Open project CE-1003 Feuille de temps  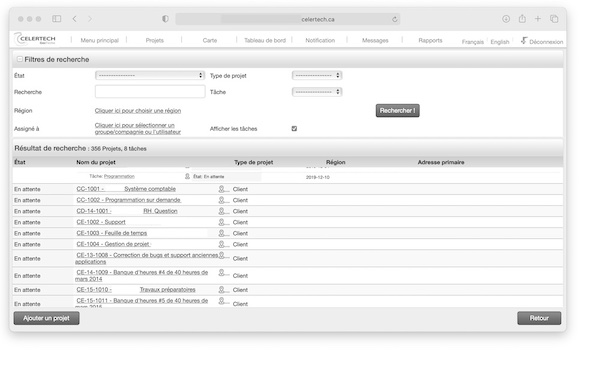click(x=111, y=233)
